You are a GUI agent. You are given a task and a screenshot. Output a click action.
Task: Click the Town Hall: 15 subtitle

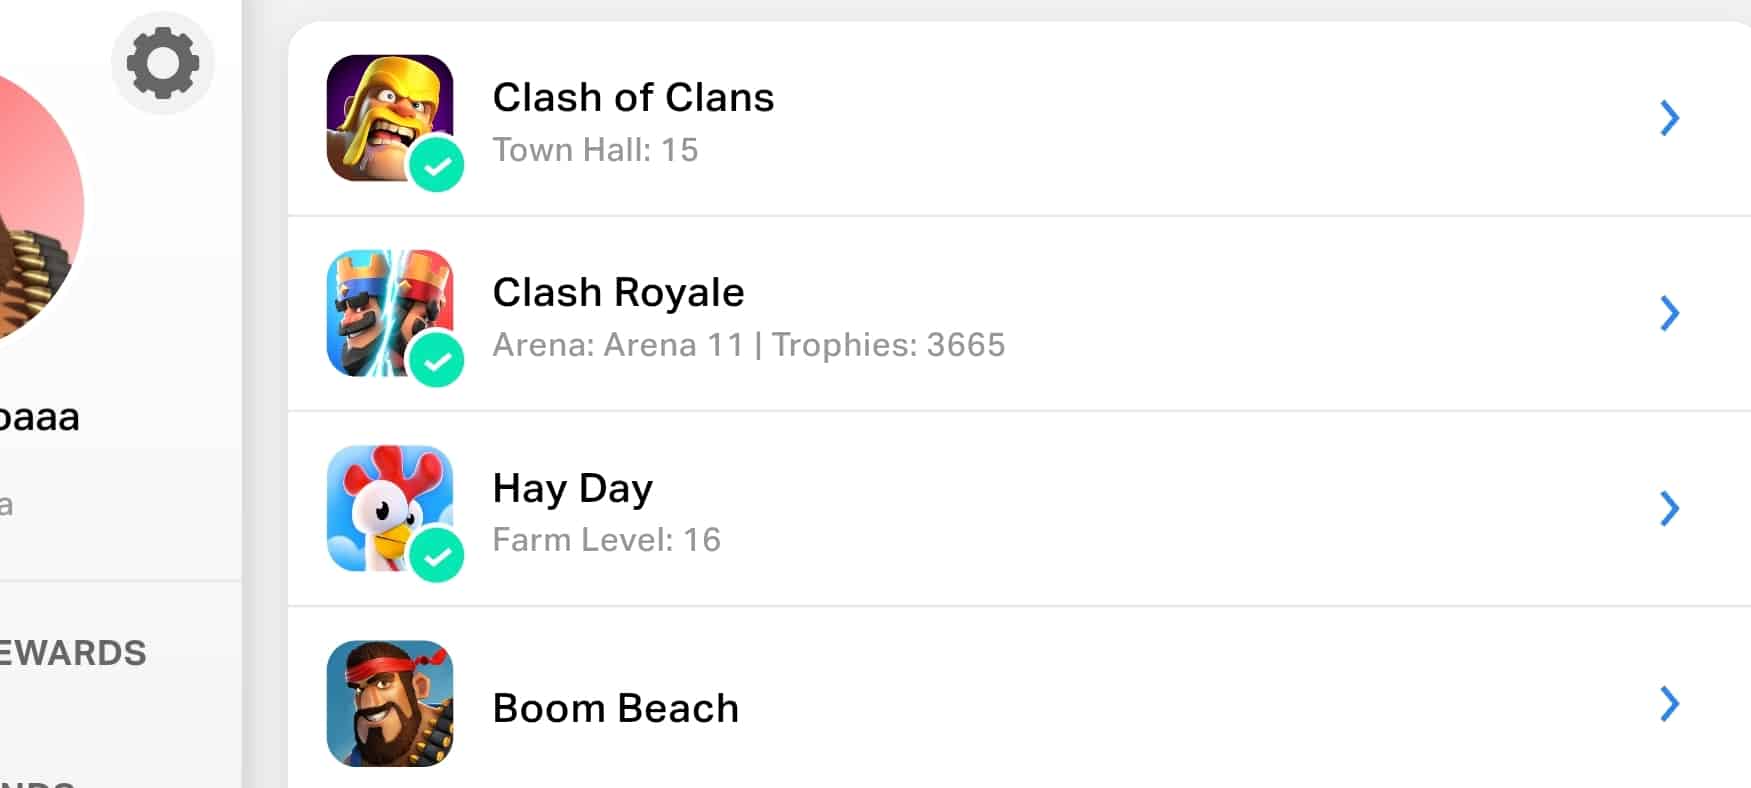(x=595, y=150)
